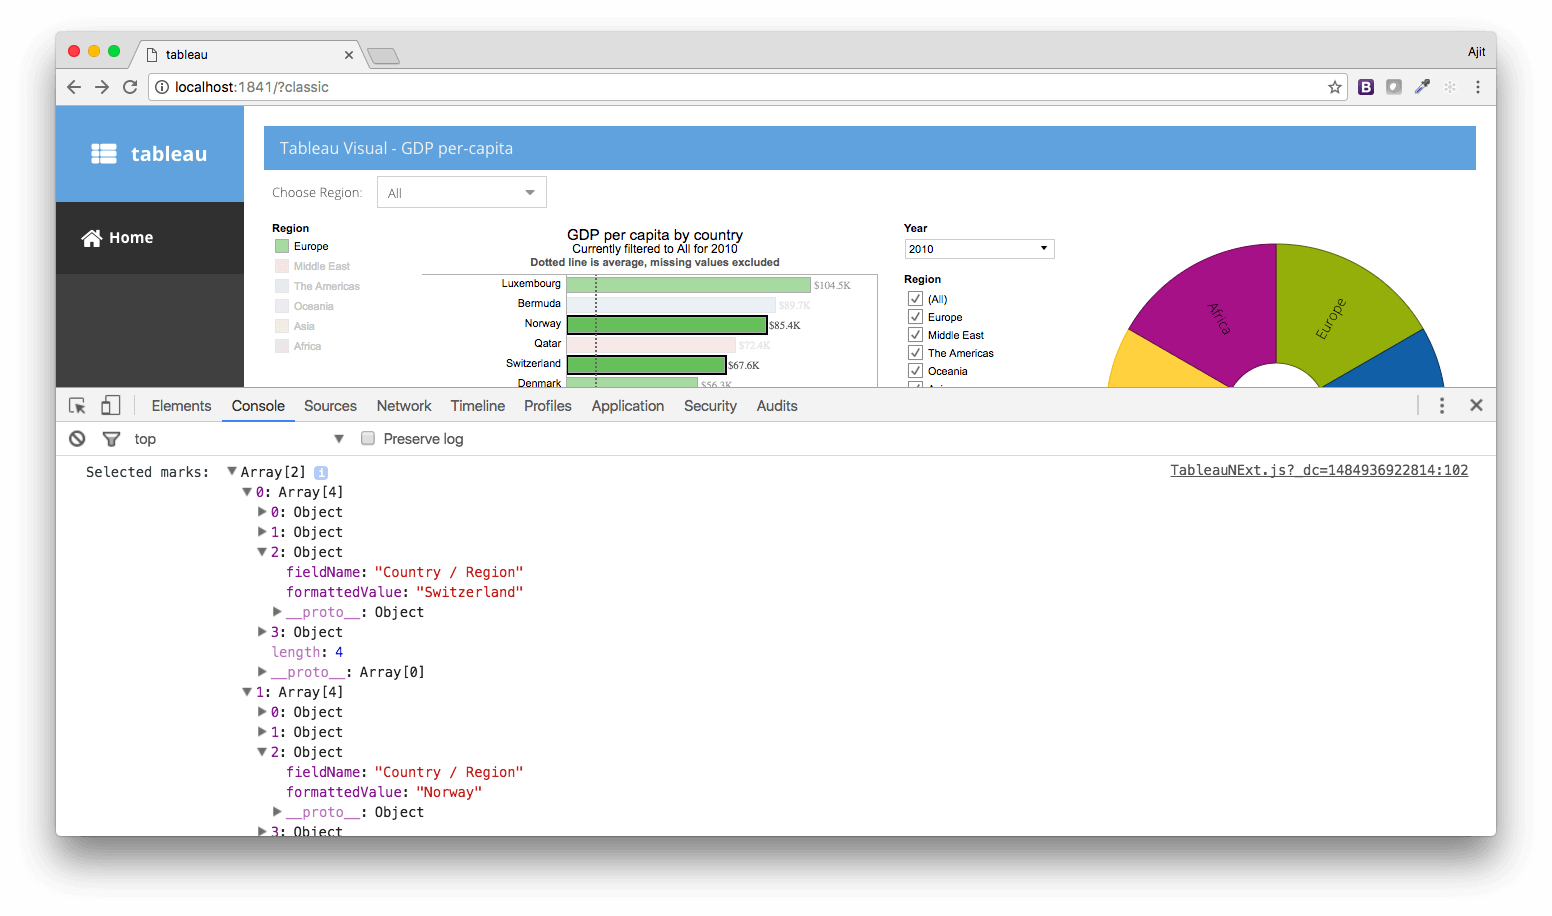Close the DevTools panel
Viewport: 1552px width, 916px height.
tap(1476, 405)
